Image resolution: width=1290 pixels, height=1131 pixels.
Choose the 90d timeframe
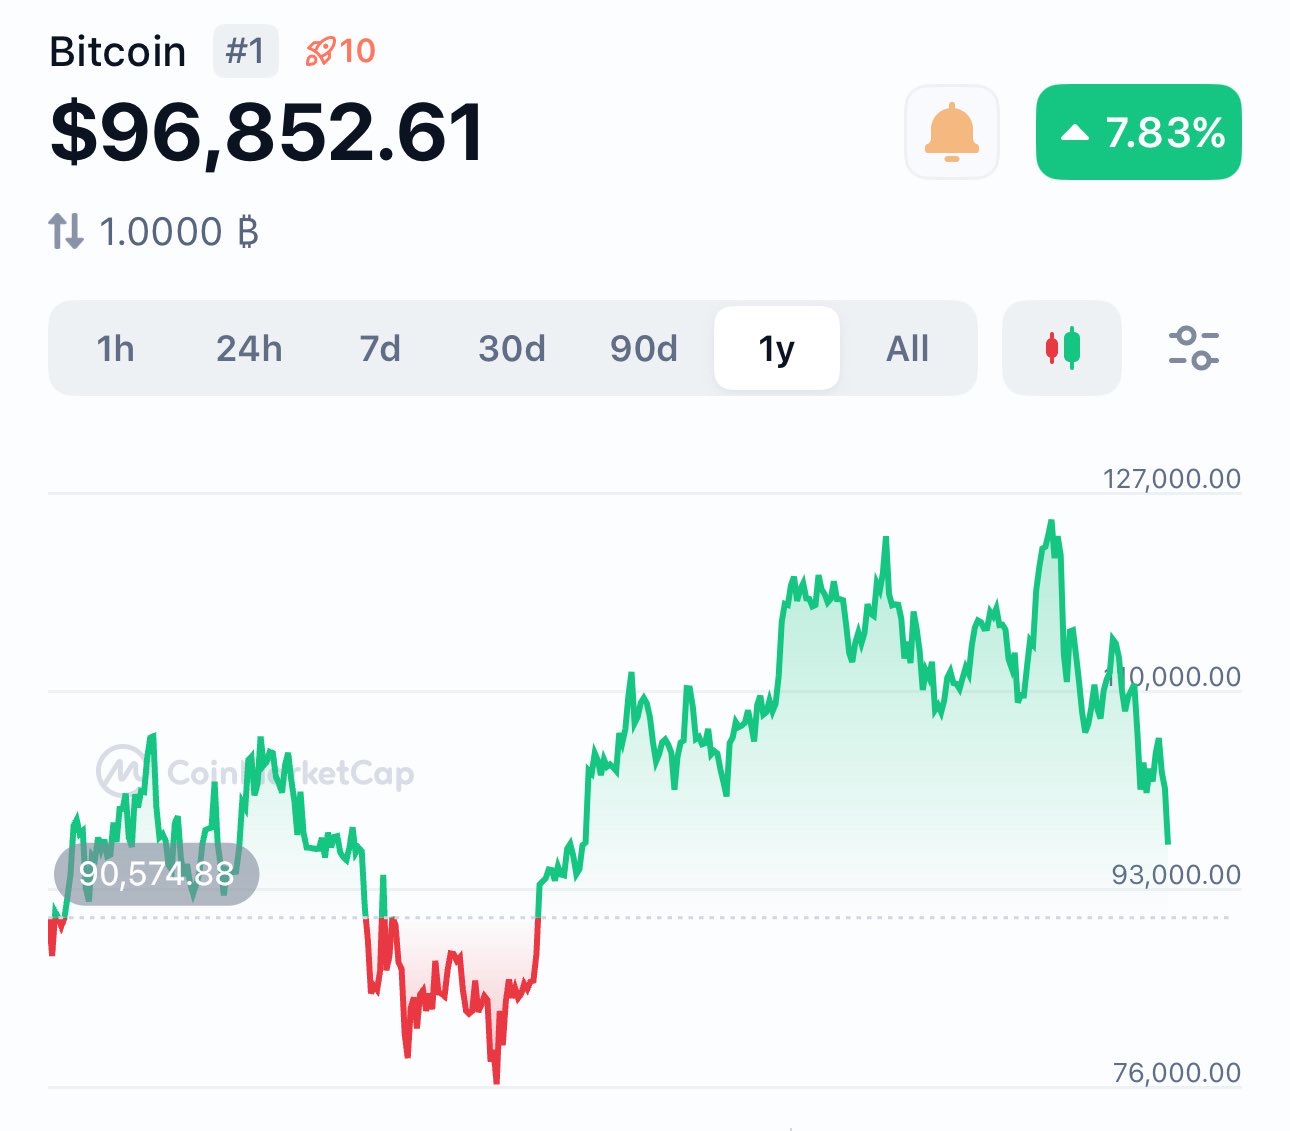(644, 349)
